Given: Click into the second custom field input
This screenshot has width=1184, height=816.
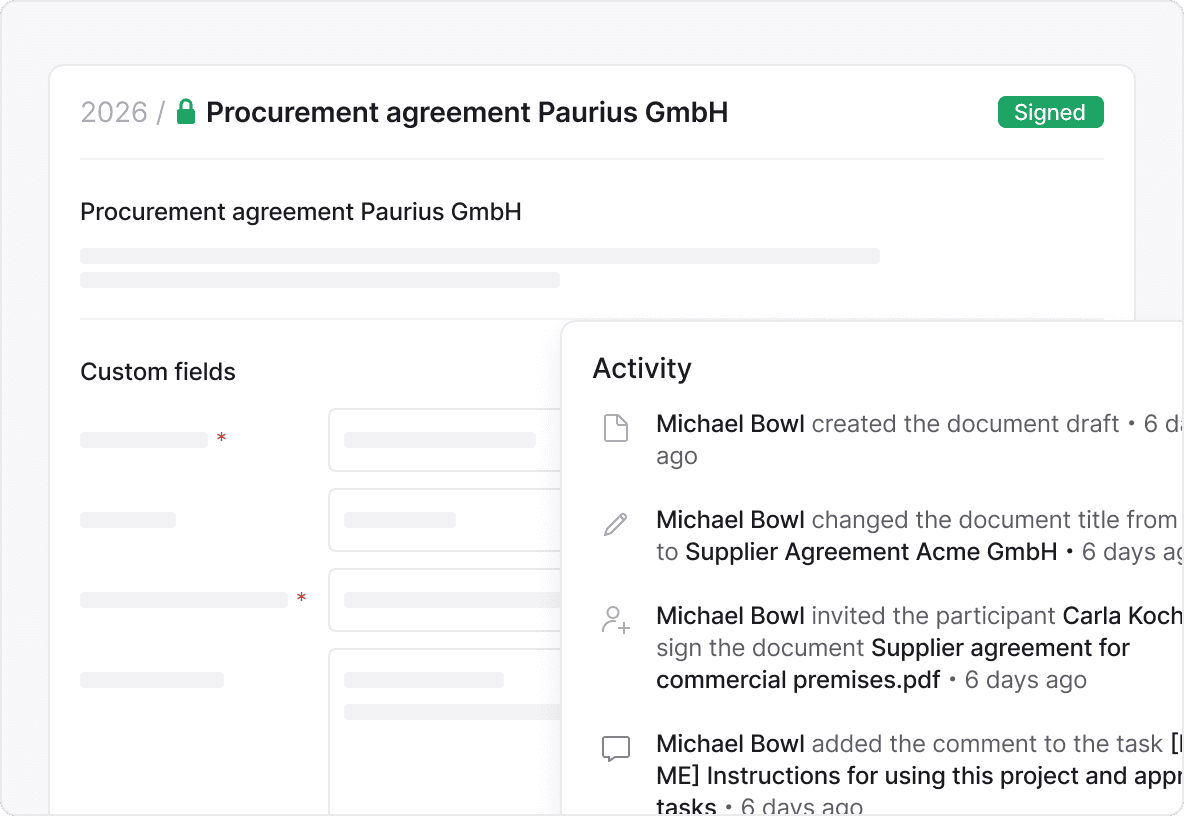Looking at the screenshot, I should tap(444, 520).
